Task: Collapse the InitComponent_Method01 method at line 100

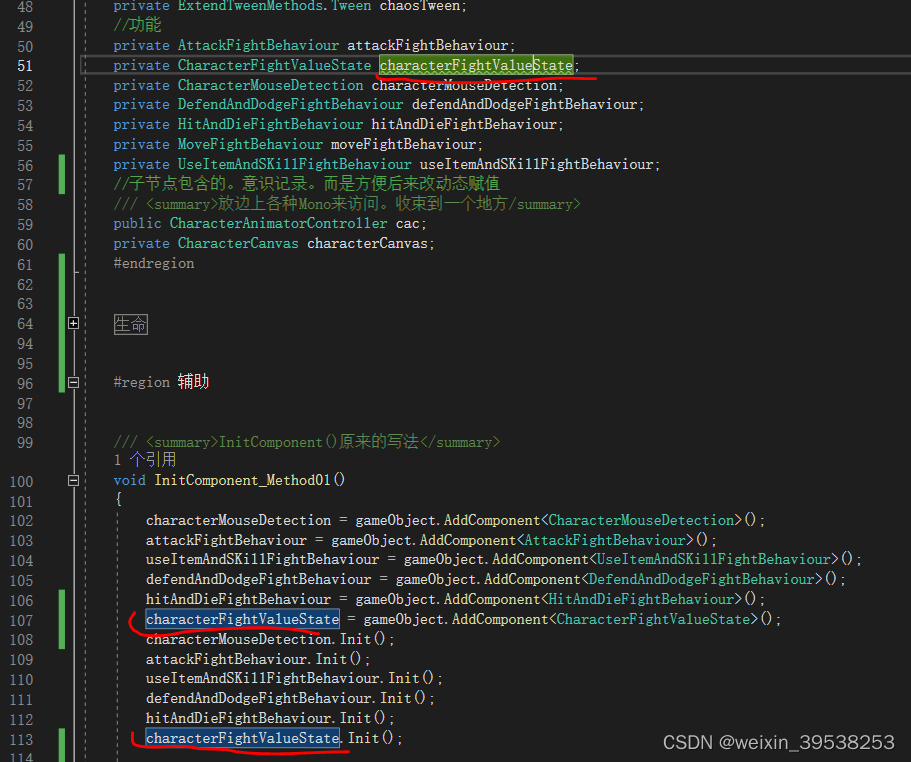Action: click(x=73, y=480)
